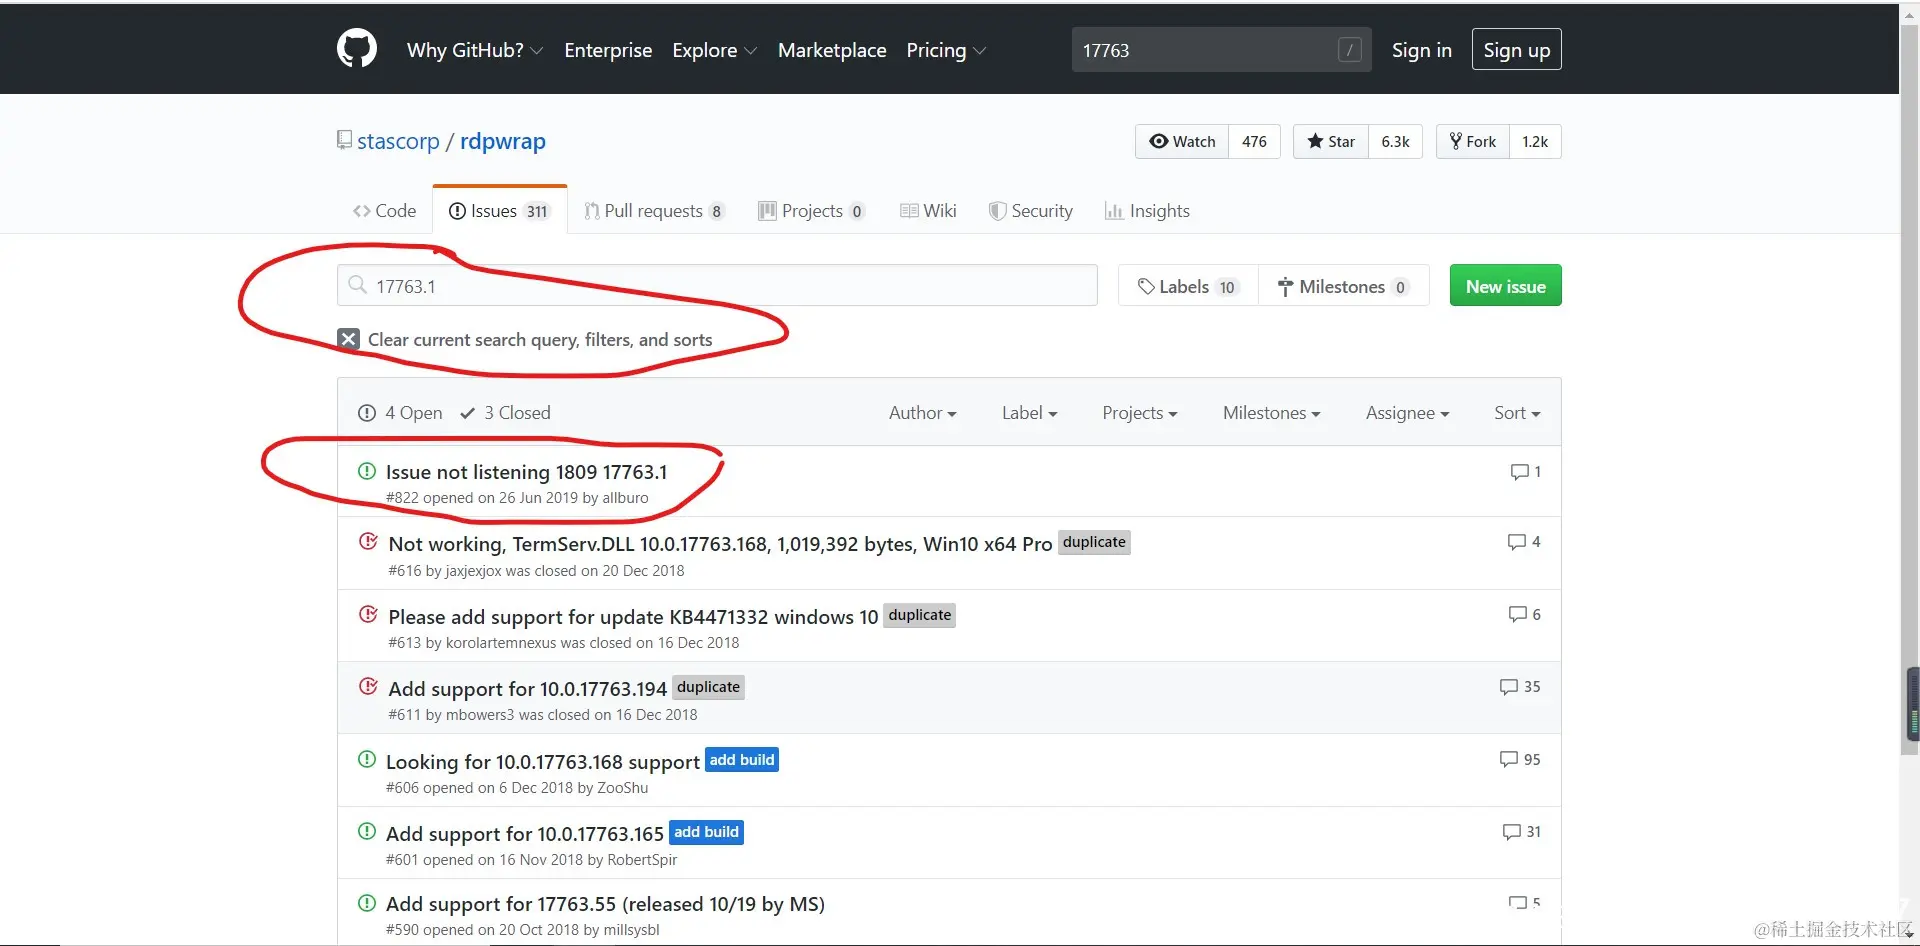The height and width of the screenshot is (946, 1920).
Task: Open the watchers count 476
Action: pyautogui.click(x=1255, y=141)
